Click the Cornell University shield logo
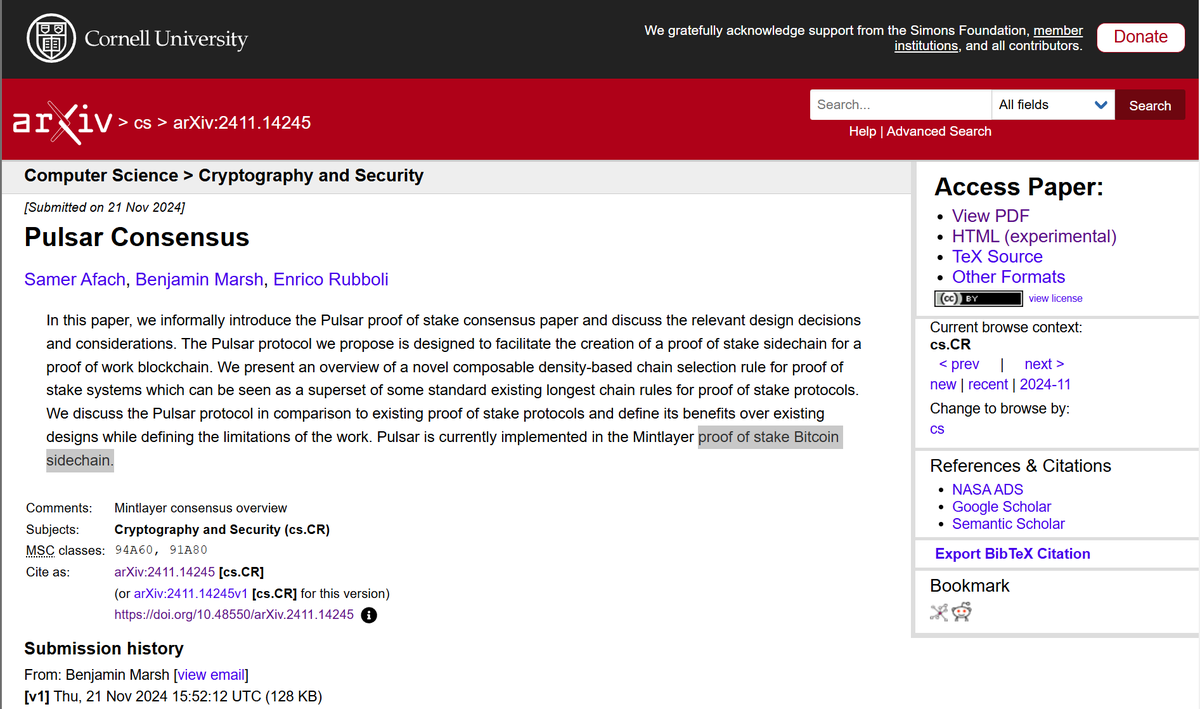The image size is (1200, 709). pyautogui.click(x=50, y=39)
